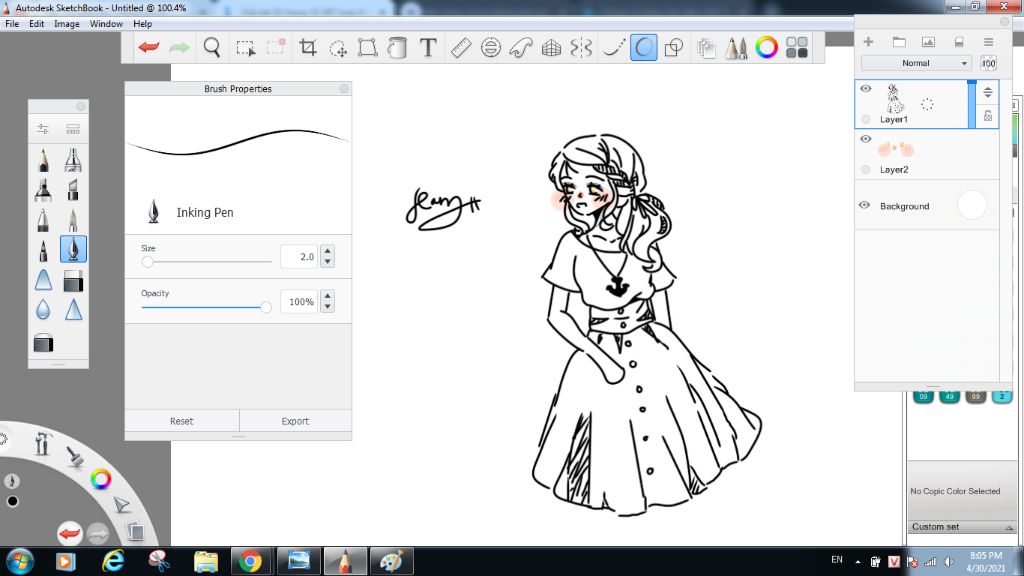Select the Layer1 thumbnail

click(x=895, y=99)
